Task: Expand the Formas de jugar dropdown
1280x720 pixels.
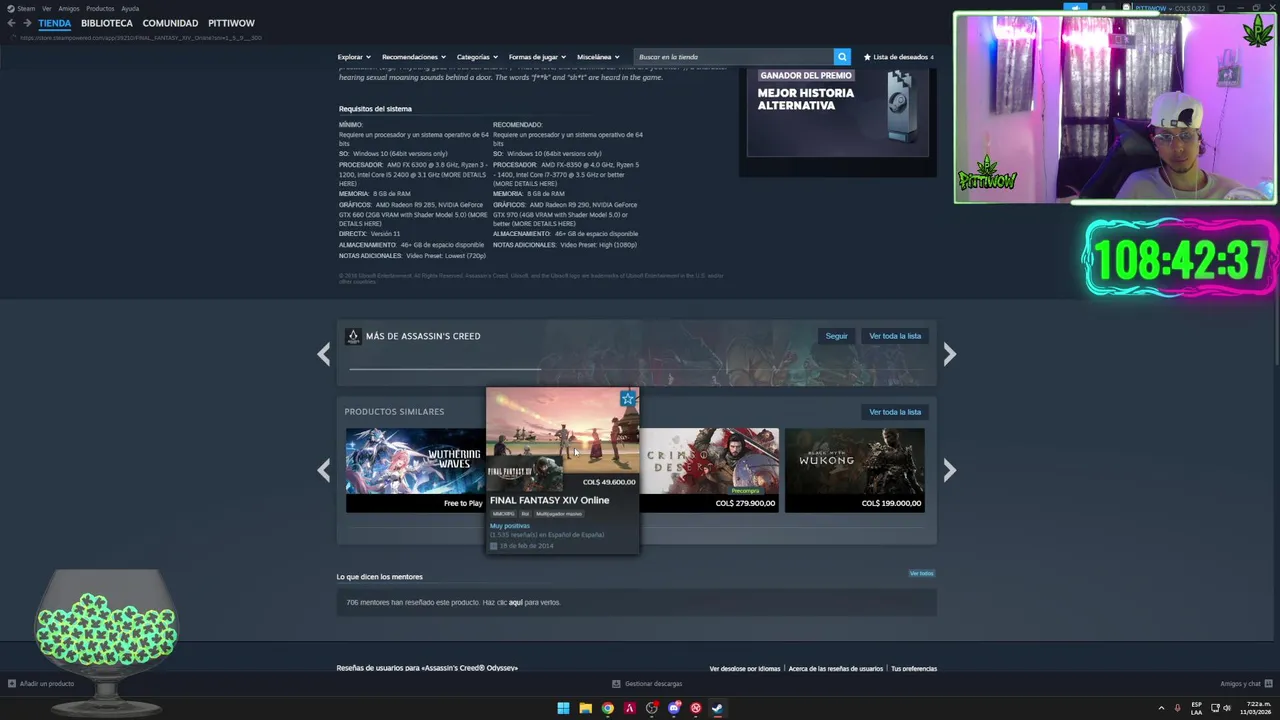Action: click(537, 57)
